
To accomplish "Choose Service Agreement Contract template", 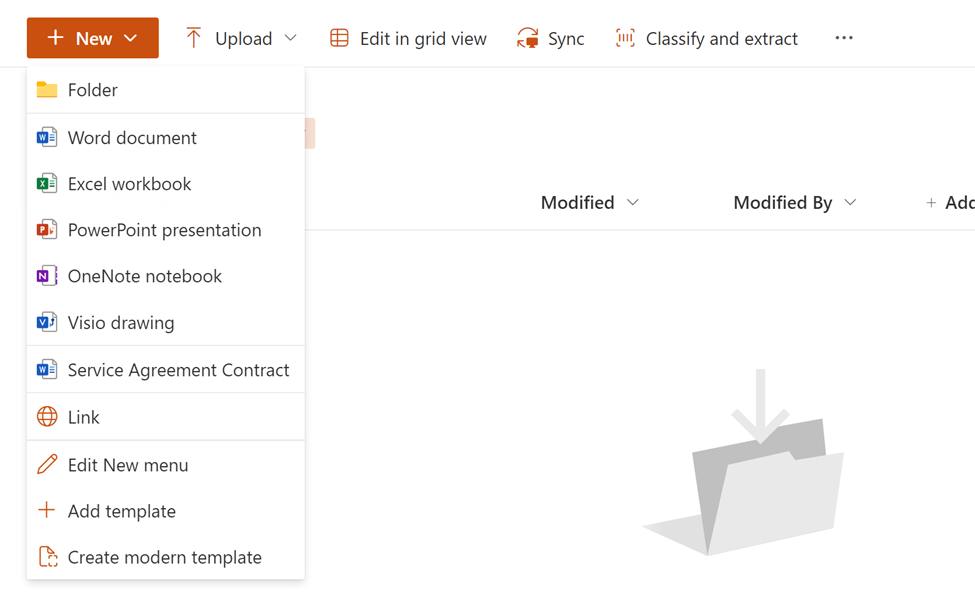I will (178, 370).
